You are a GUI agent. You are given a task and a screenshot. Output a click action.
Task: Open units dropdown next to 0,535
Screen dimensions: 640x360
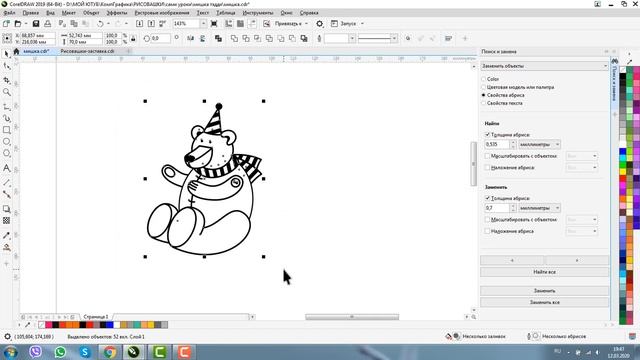pyautogui.click(x=539, y=144)
